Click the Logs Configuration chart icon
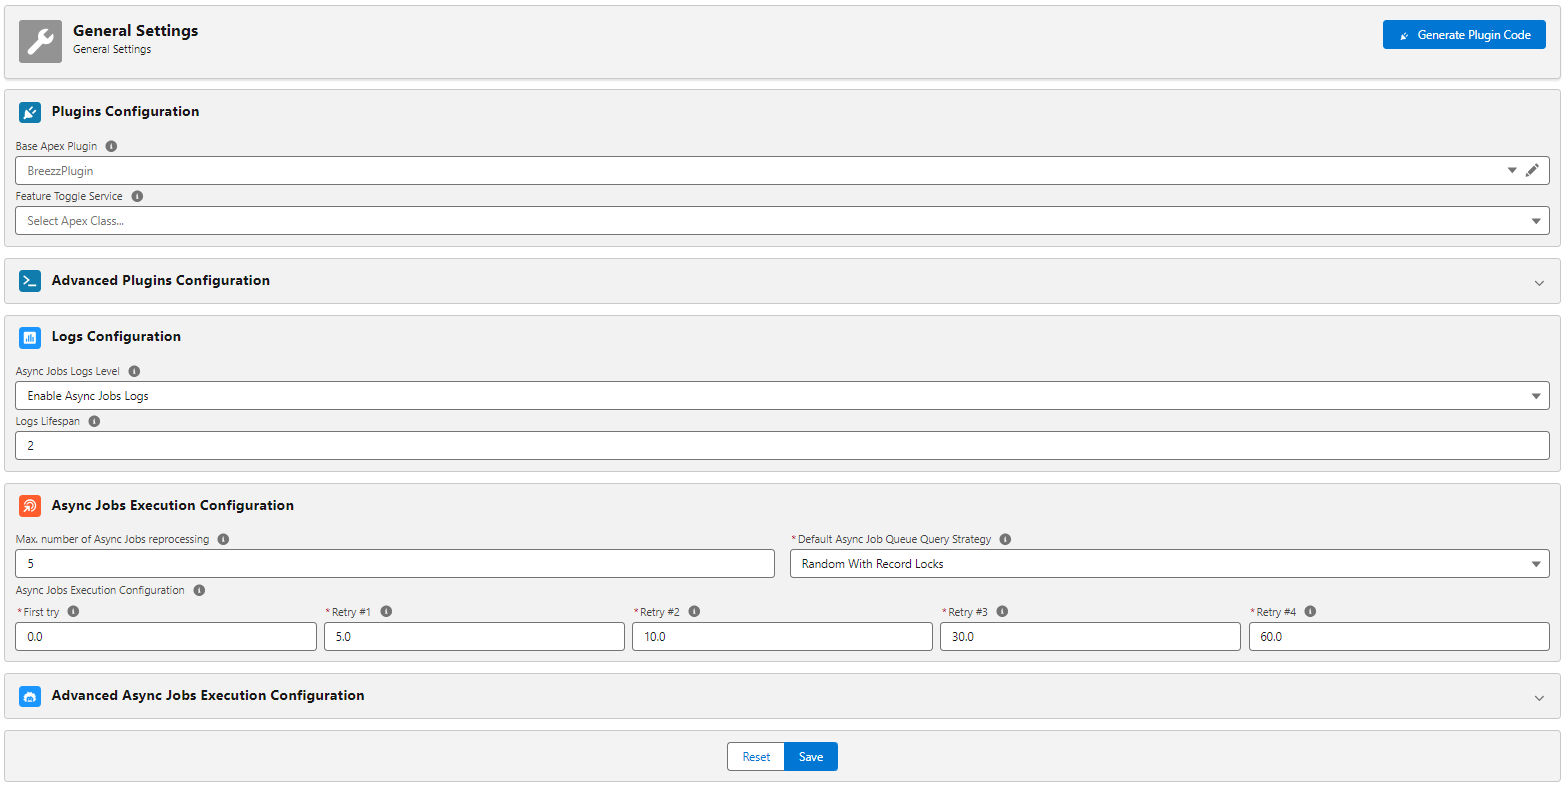Image resolution: width=1567 pixels, height=786 pixels. [30, 337]
